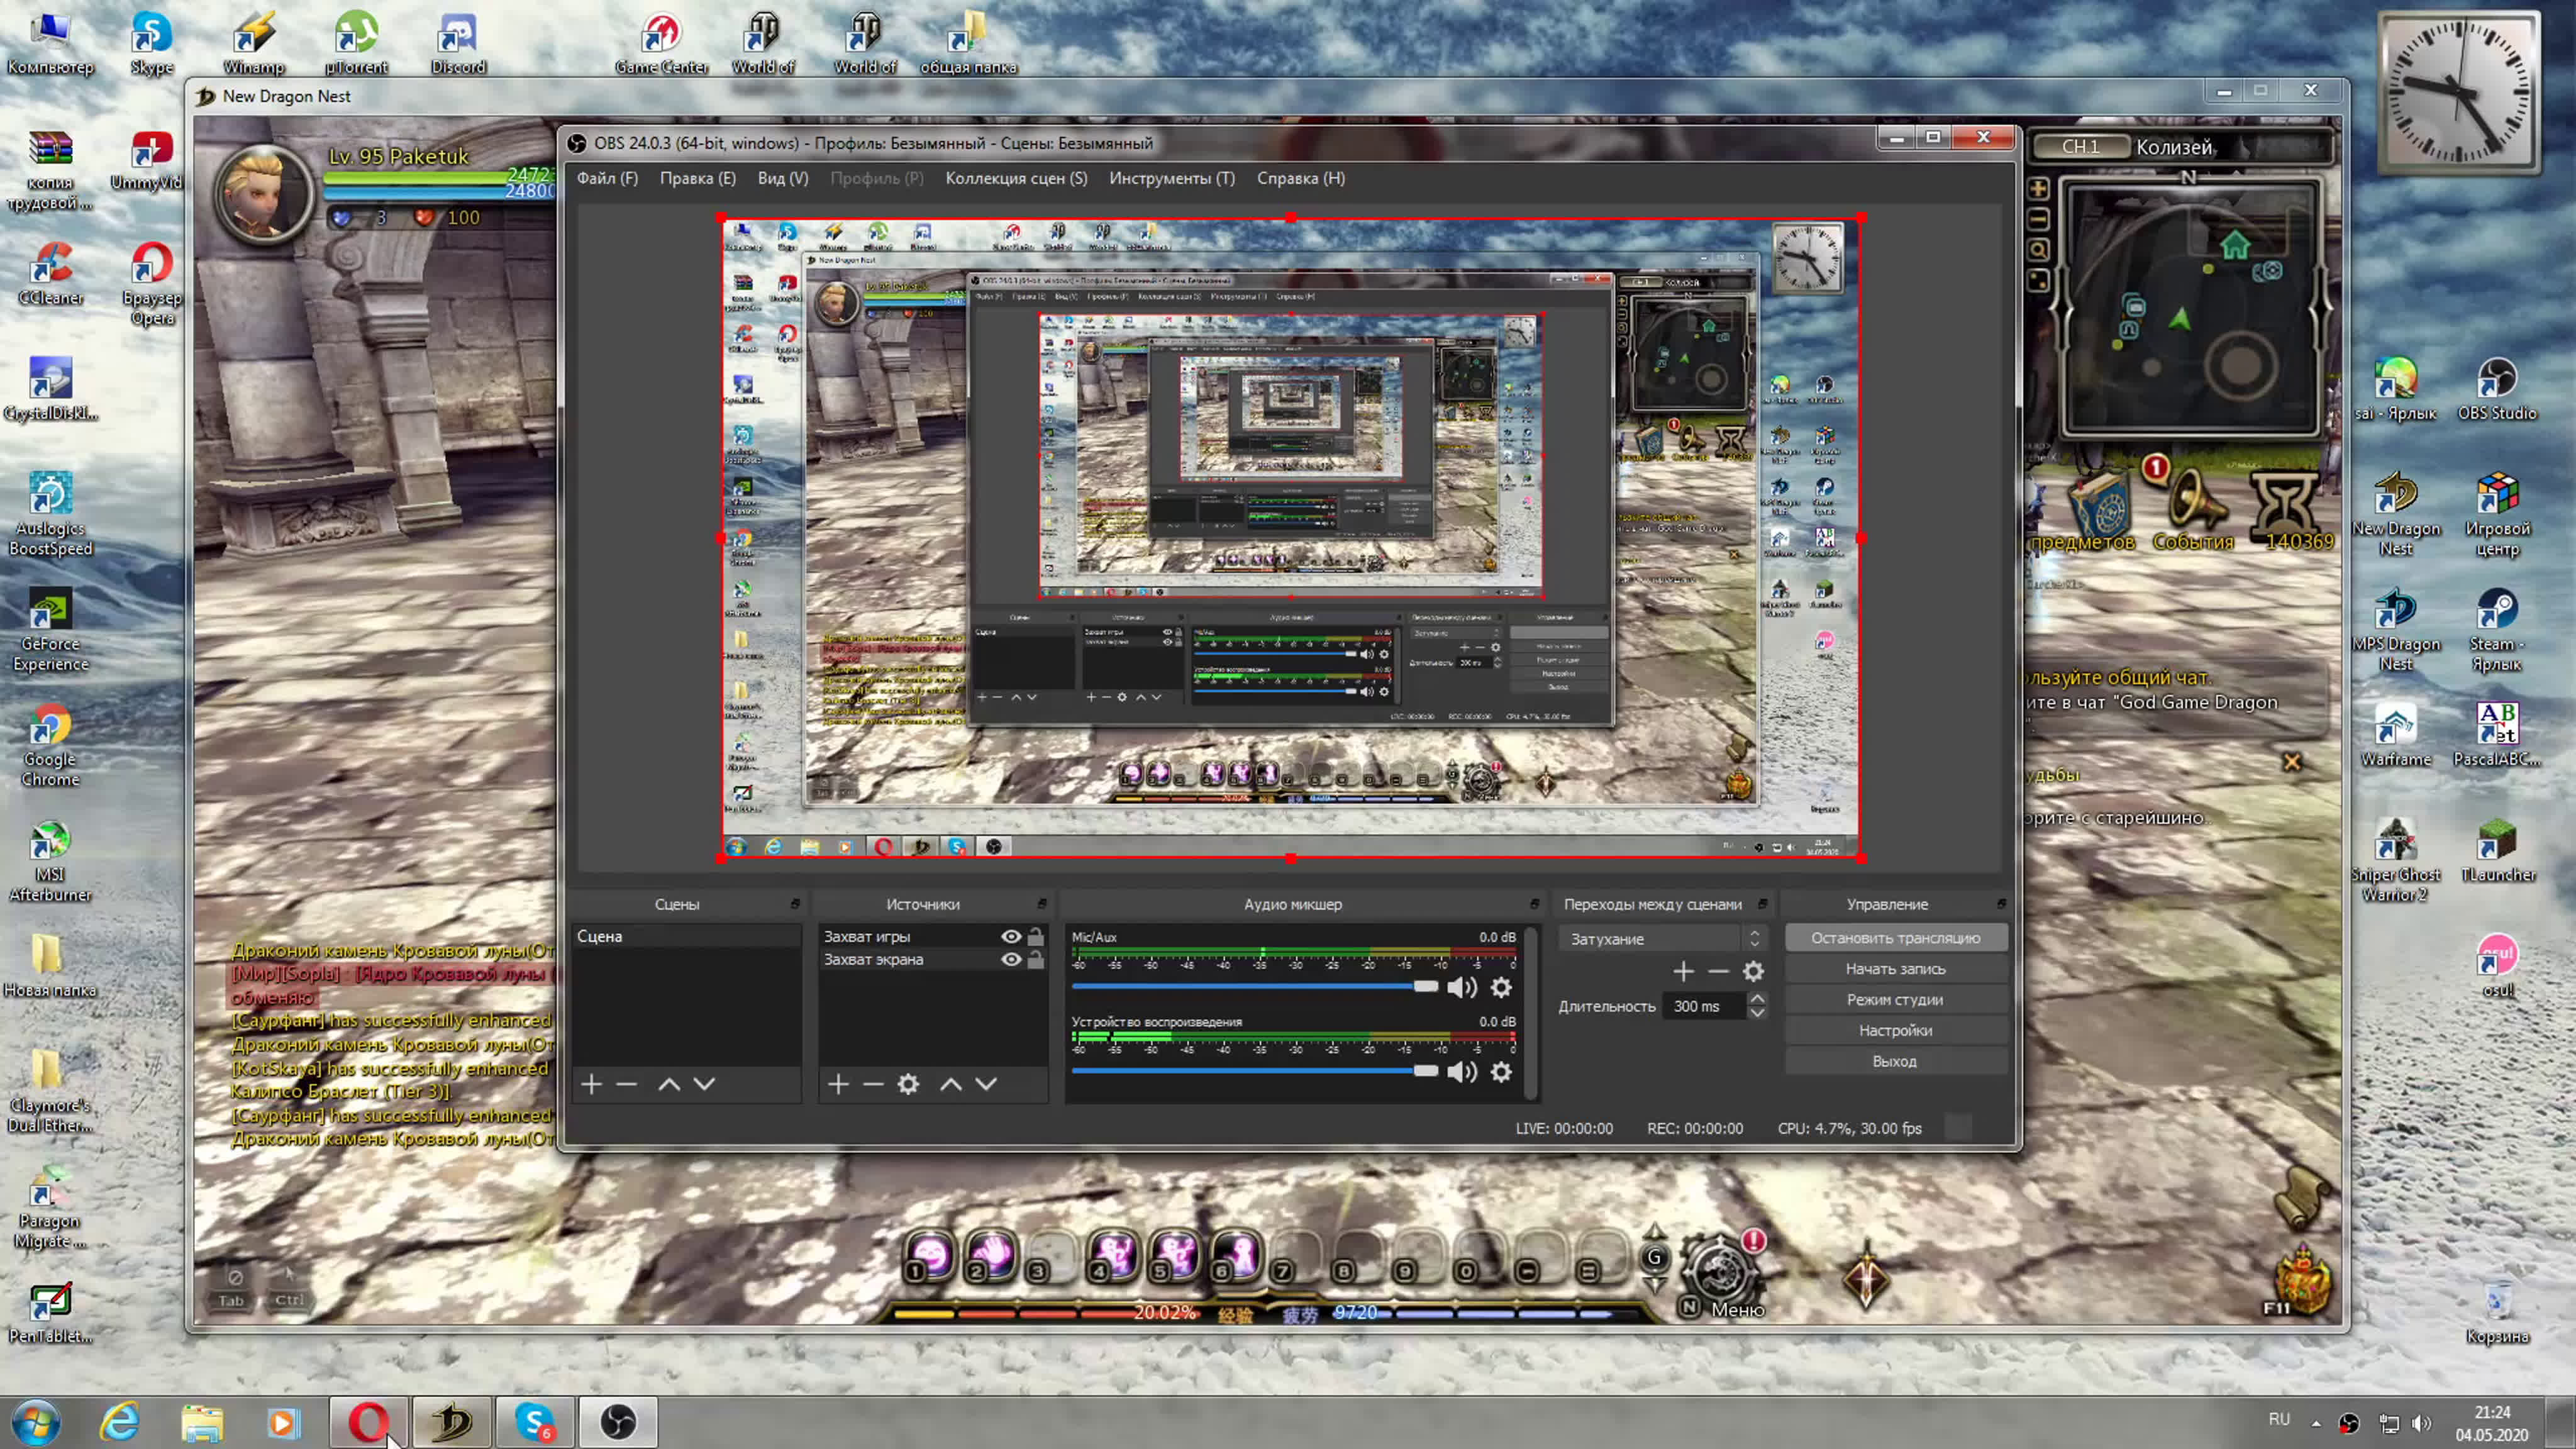Add a scene transition with the plus icon
Image resolution: width=2576 pixels, height=1449 pixels.
click(1683, 971)
